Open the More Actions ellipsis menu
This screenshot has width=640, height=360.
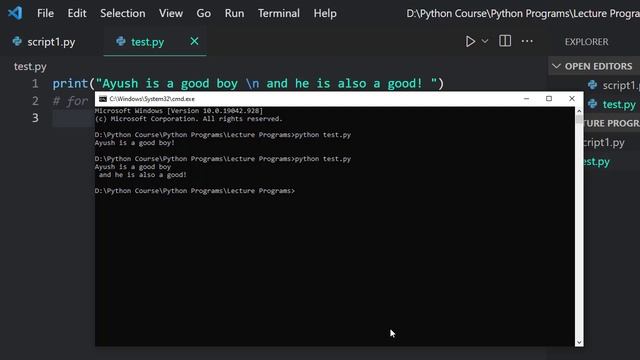(527, 41)
